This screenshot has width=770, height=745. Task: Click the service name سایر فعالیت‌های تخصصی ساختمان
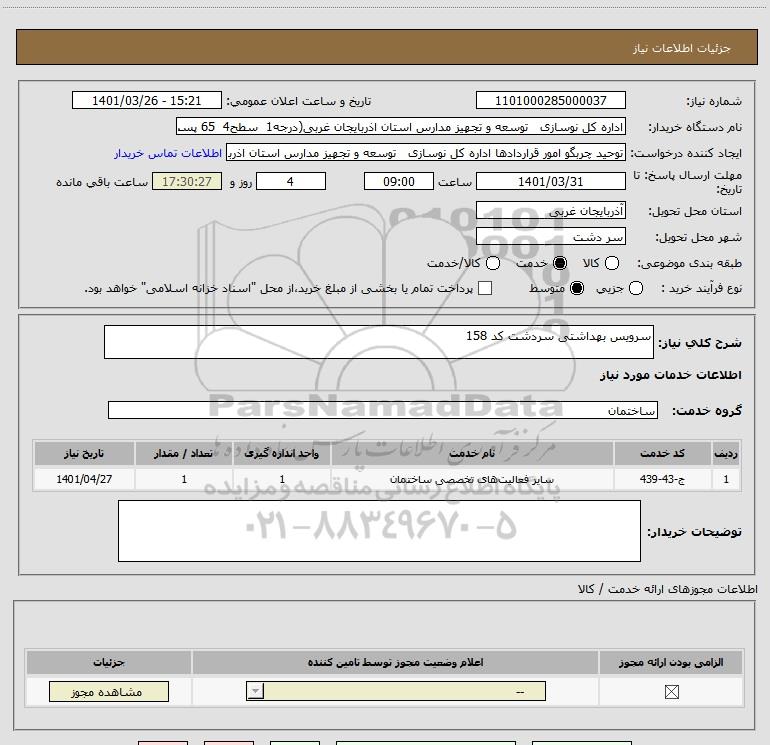(x=472, y=479)
